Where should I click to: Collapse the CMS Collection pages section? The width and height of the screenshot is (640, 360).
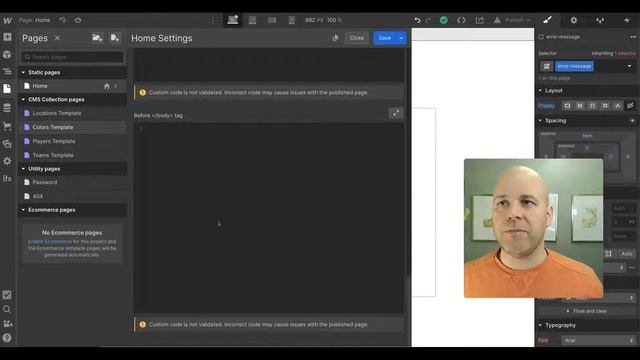pos(23,99)
